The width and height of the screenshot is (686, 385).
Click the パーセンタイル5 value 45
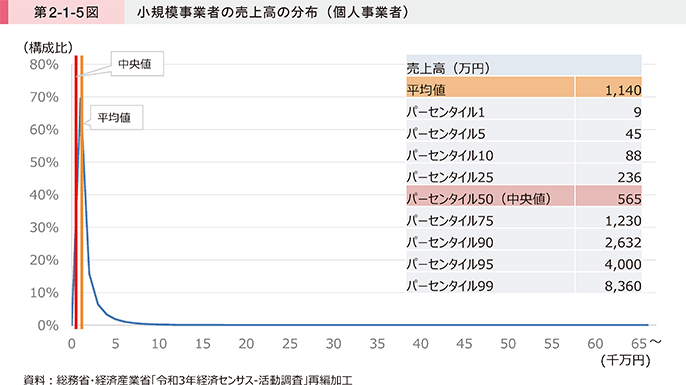click(634, 134)
